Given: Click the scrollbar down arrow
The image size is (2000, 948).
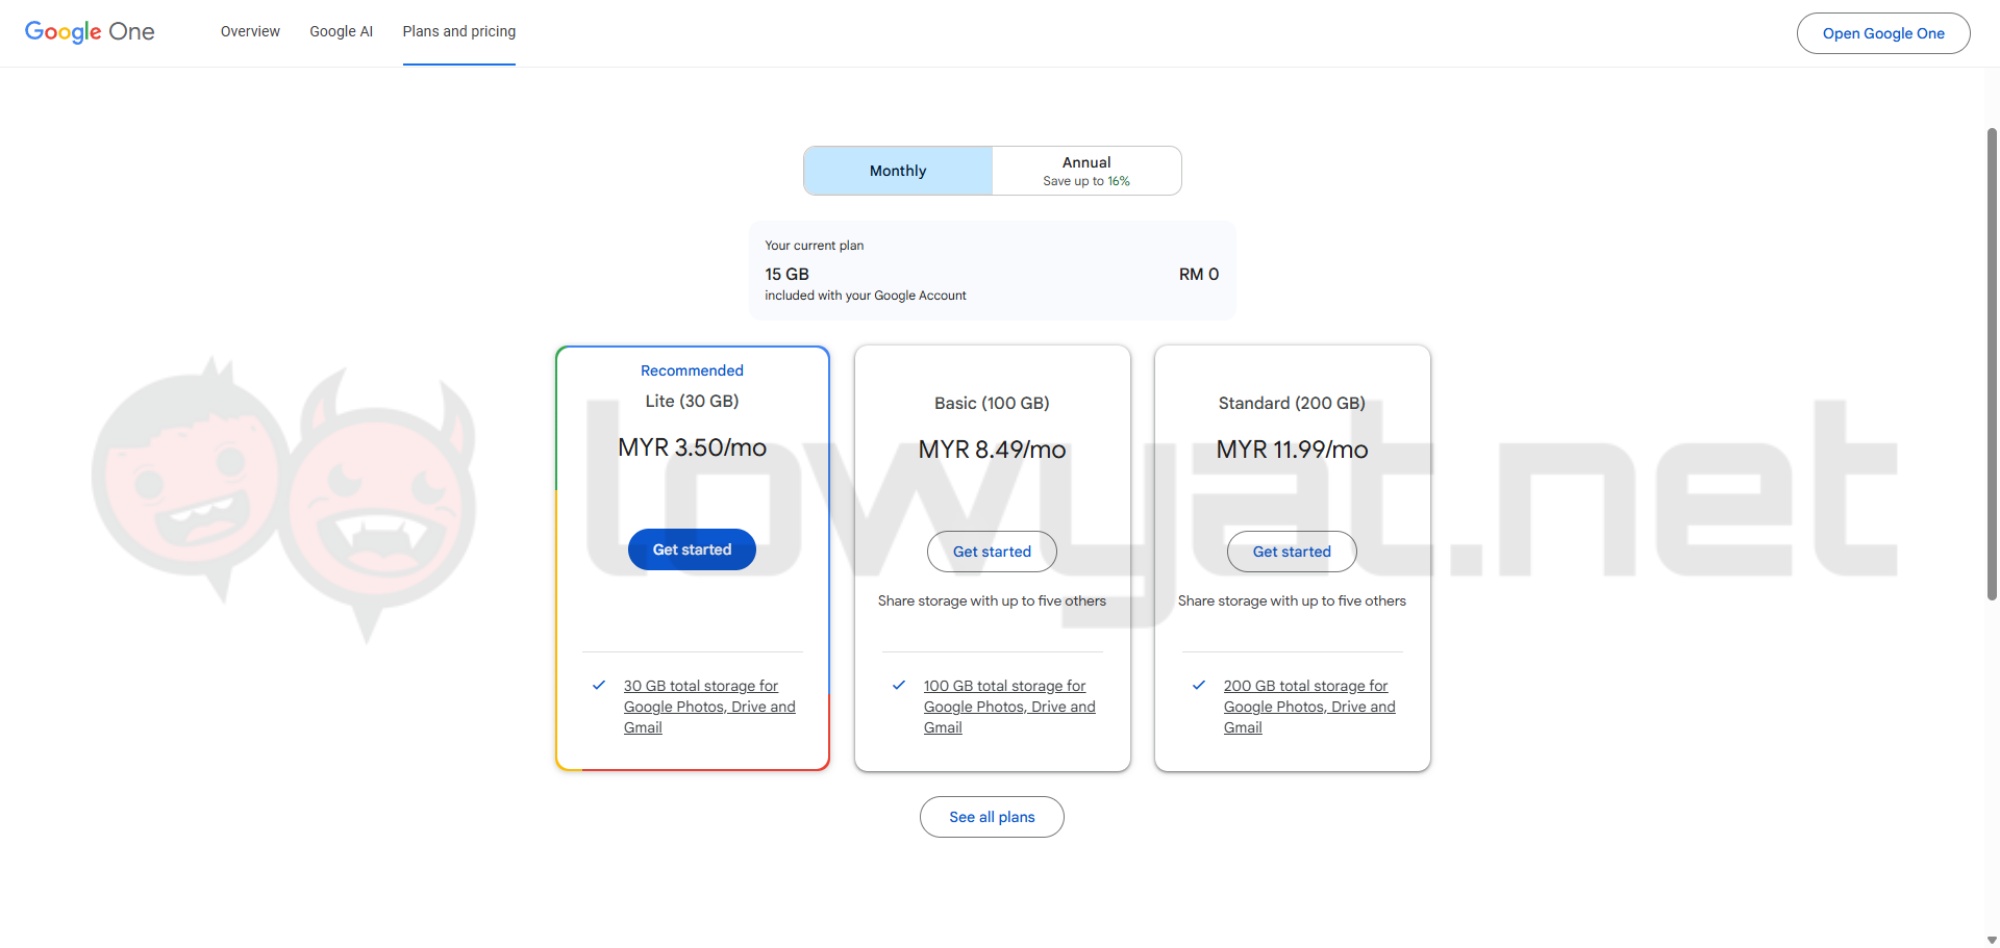Looking at the screenshot, I should point(1991,939).
